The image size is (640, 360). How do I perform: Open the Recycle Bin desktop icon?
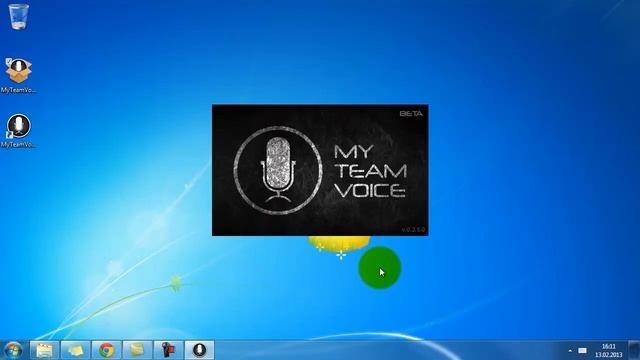[x=18, y=16]
